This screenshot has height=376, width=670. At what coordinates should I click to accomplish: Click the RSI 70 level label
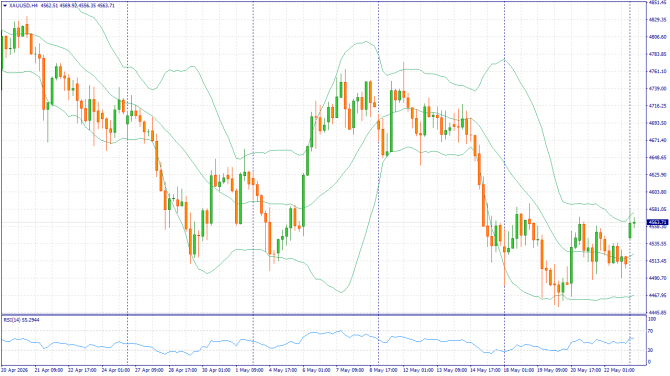(651, 331)
